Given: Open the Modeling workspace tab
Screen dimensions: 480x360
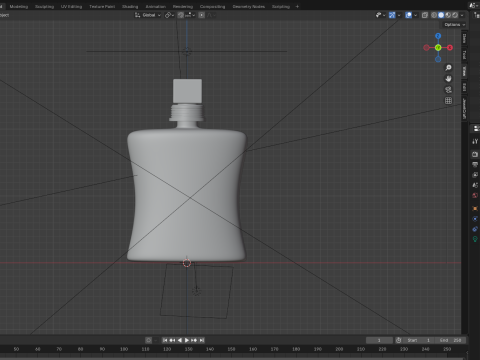Looking at the screenshot, I should [x=19, y=6].
